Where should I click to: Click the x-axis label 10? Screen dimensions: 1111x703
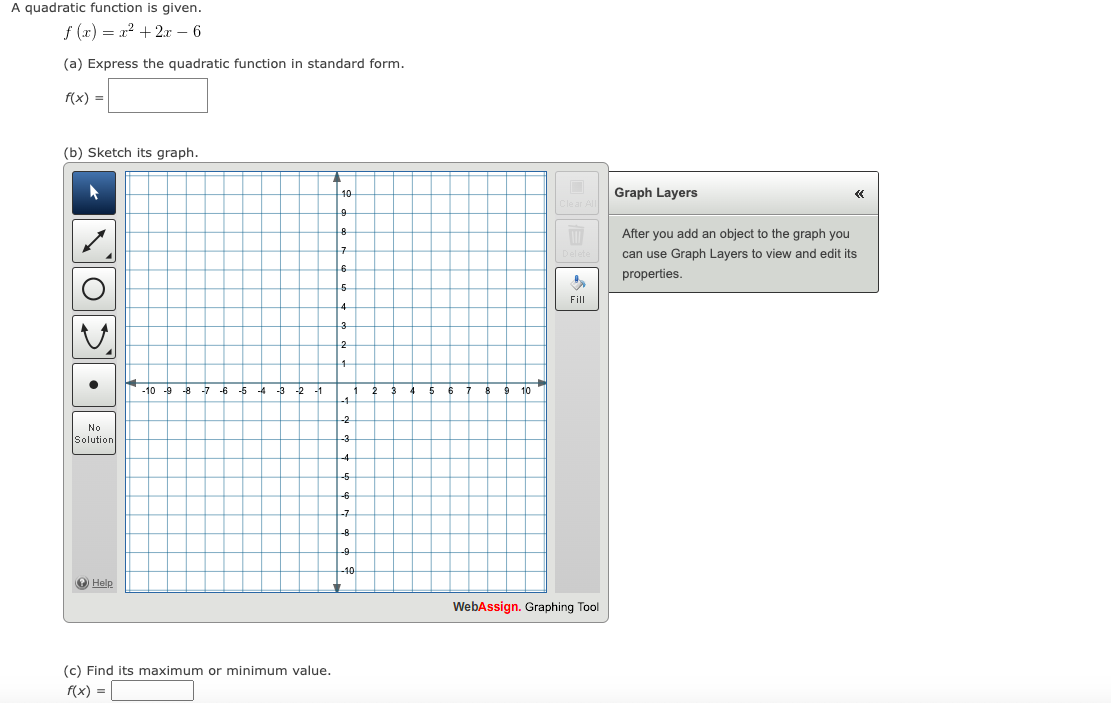tap(526, 390)
